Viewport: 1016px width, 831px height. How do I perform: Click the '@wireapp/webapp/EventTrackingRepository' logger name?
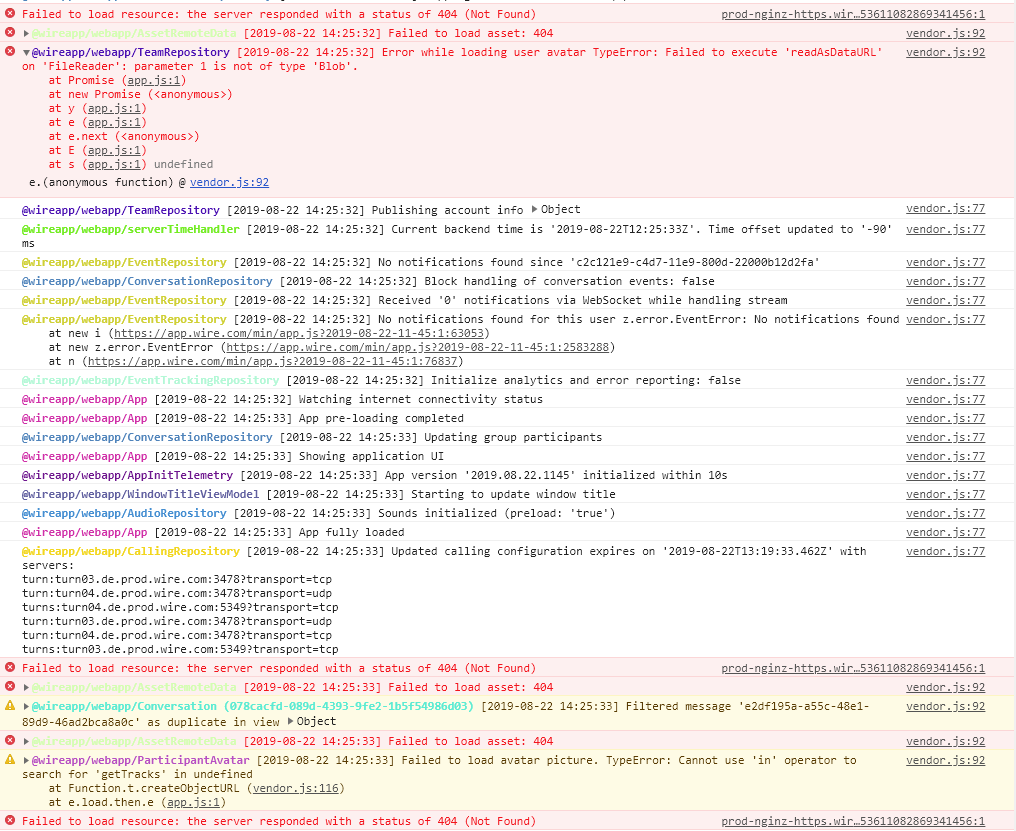pyautogui.click(x=150, y=380)
